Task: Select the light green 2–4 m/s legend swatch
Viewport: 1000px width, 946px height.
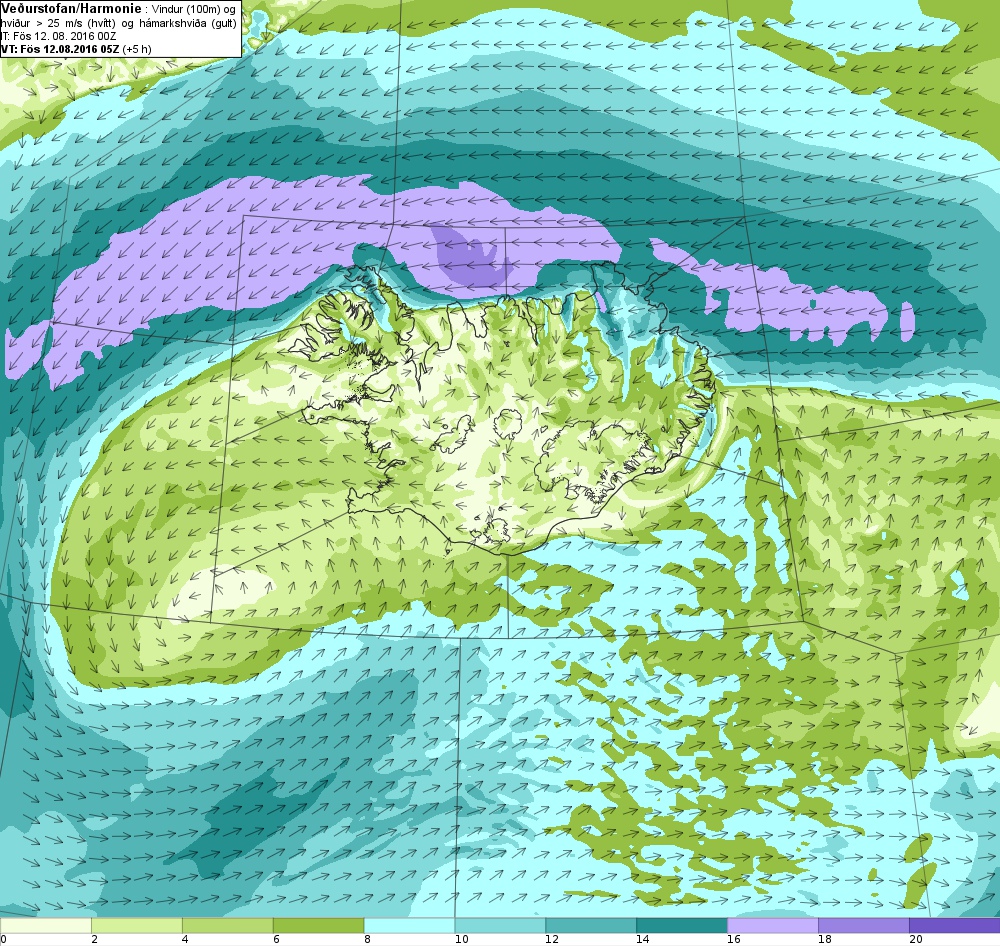Action: (137, 924)
